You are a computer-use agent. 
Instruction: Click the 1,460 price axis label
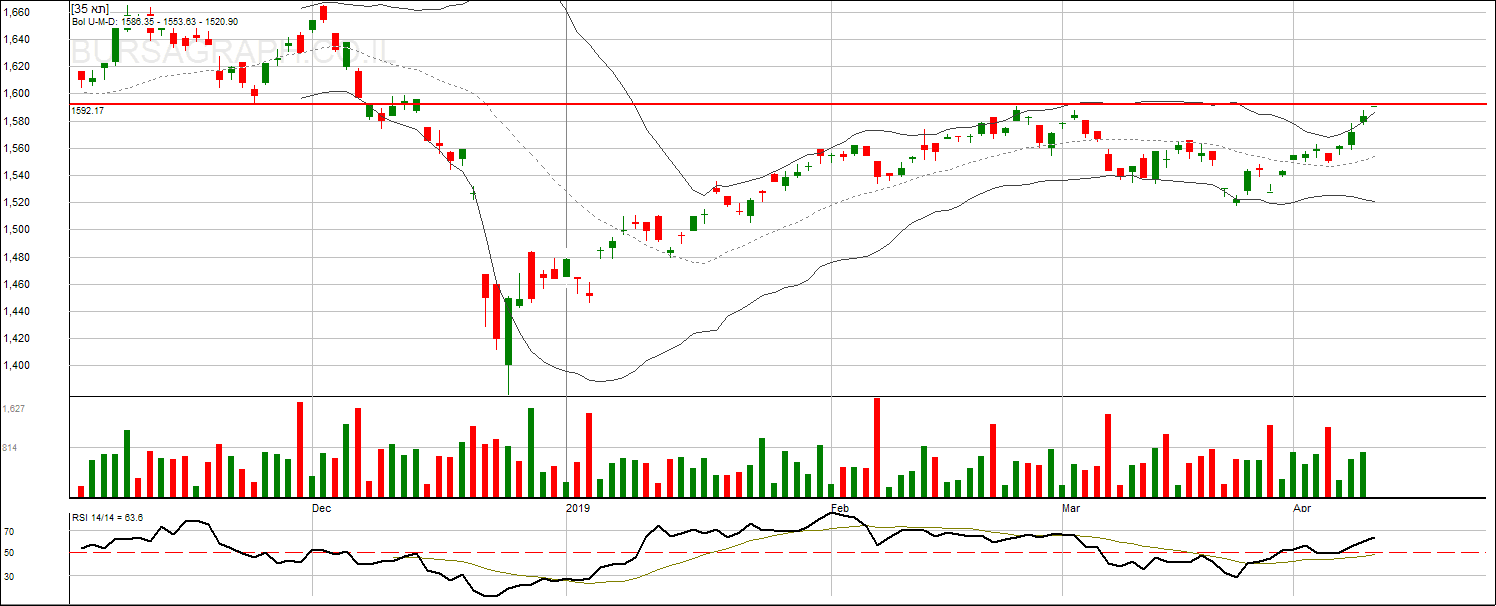16,284
